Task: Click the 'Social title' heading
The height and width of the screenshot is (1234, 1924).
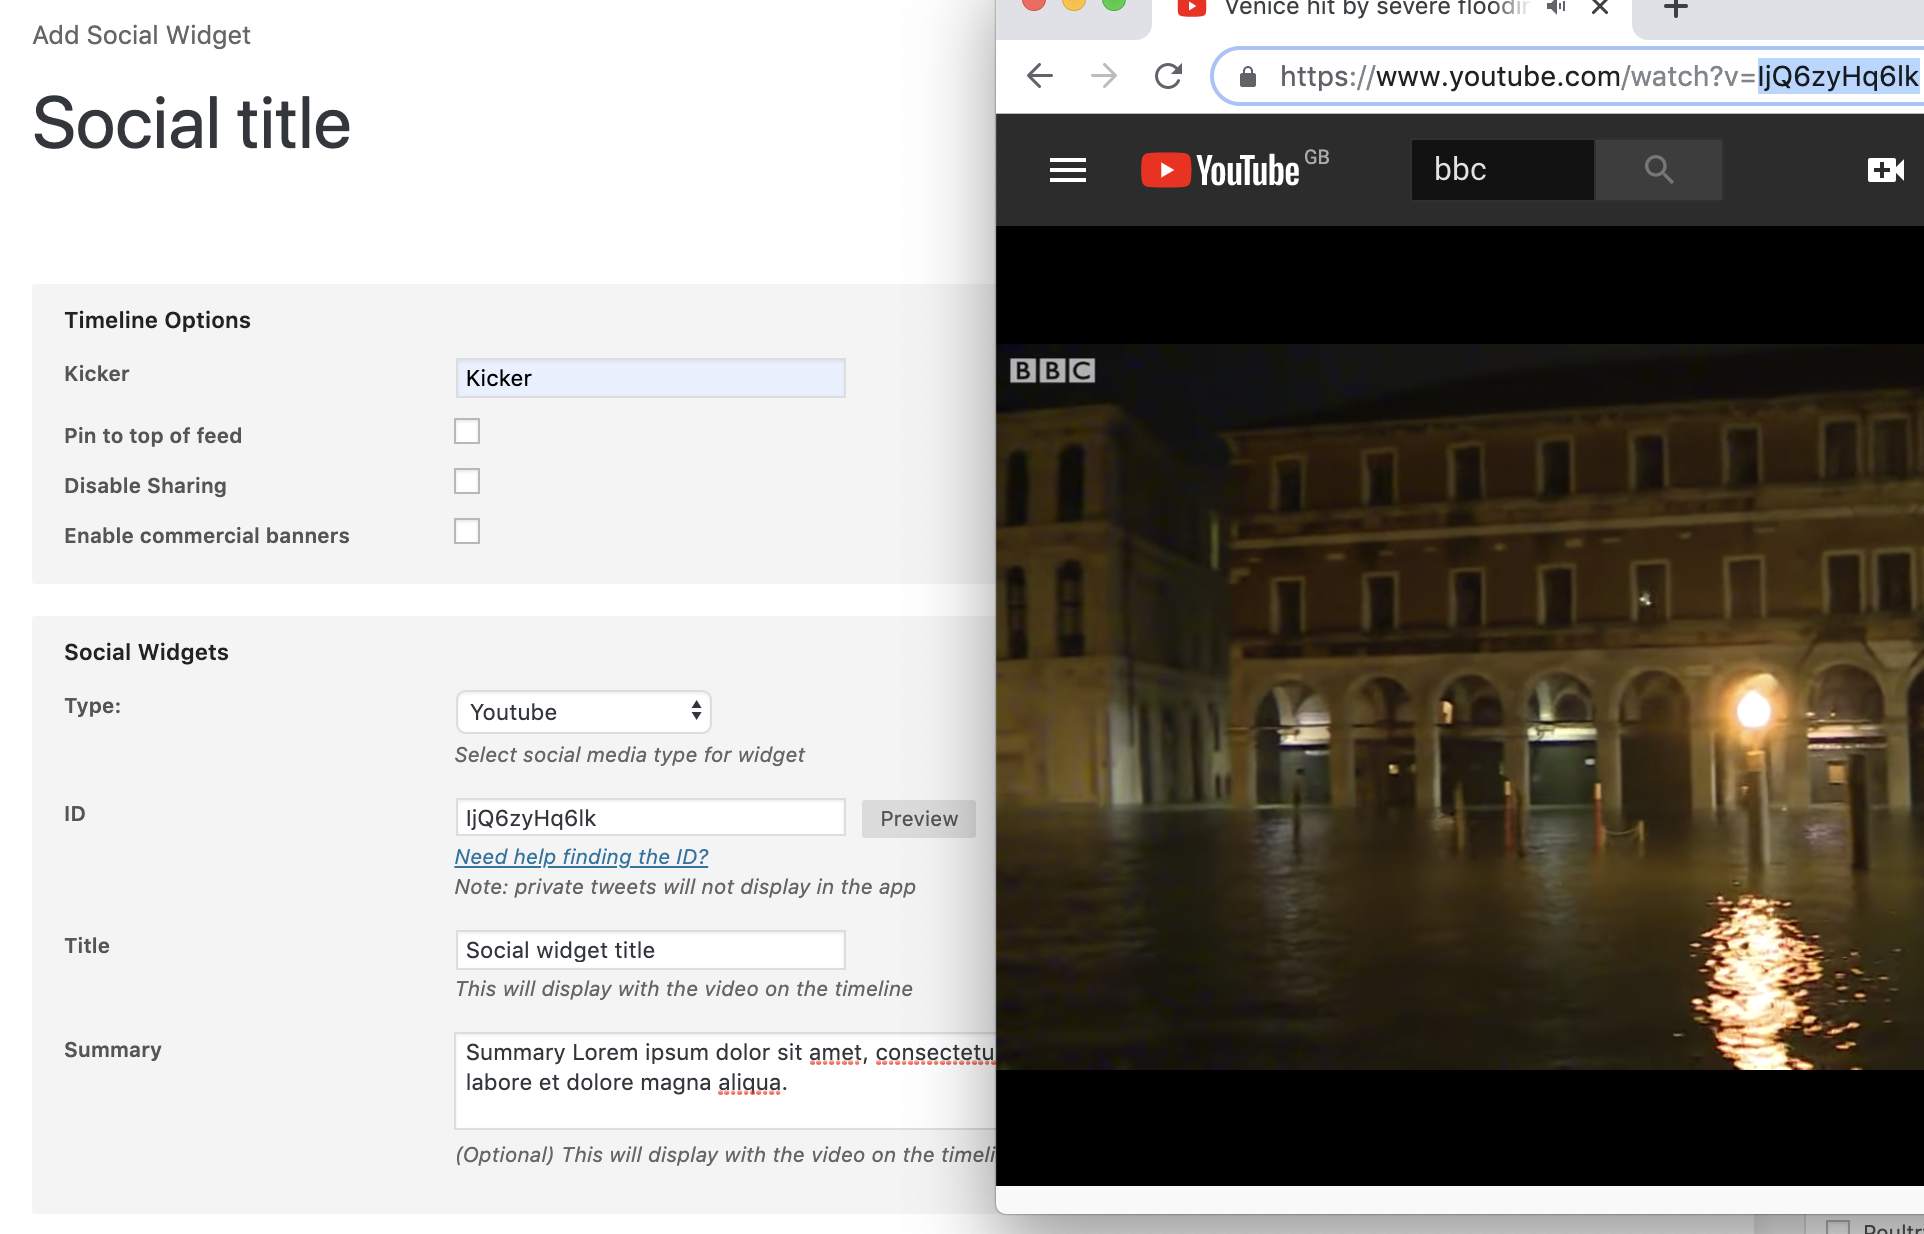Action: (191, 124)
